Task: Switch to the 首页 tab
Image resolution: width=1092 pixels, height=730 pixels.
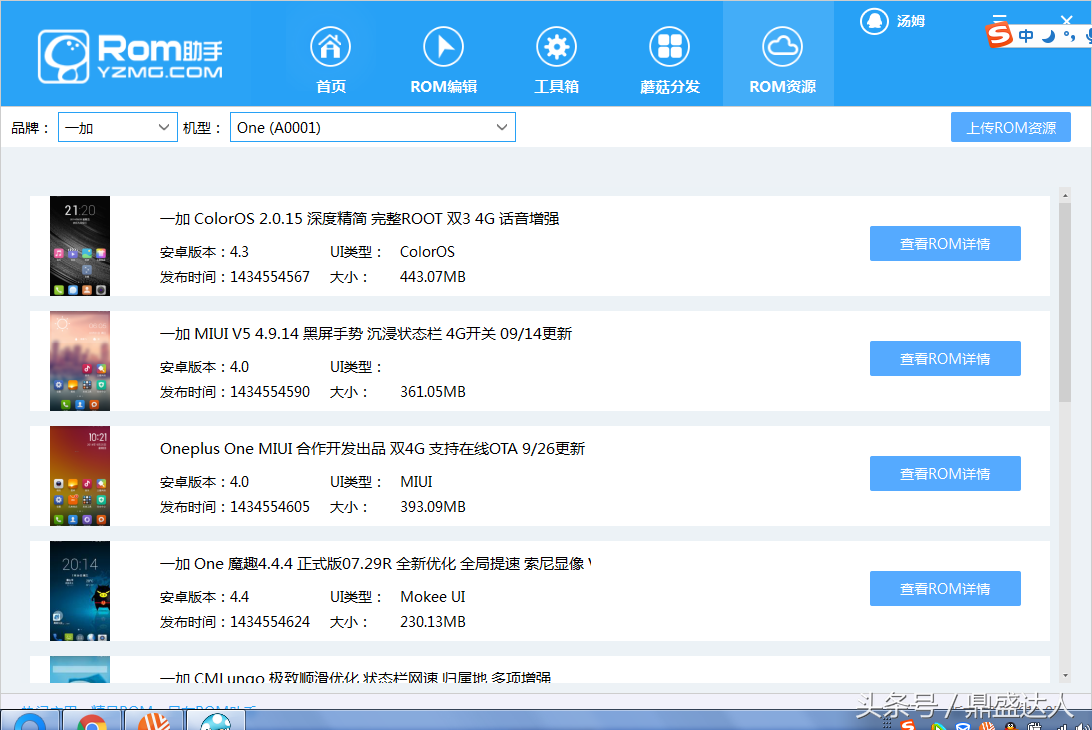Action: 330,46
